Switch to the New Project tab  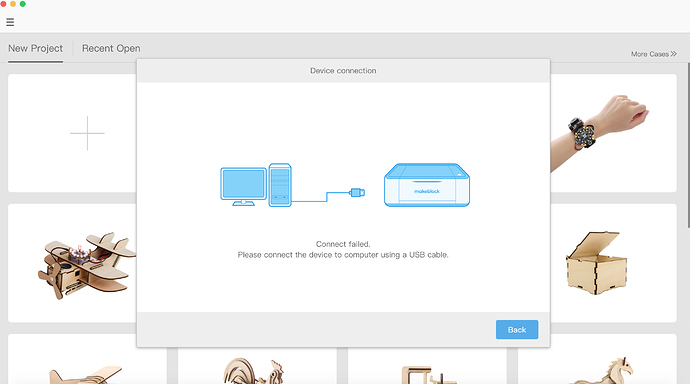[36, 48]
